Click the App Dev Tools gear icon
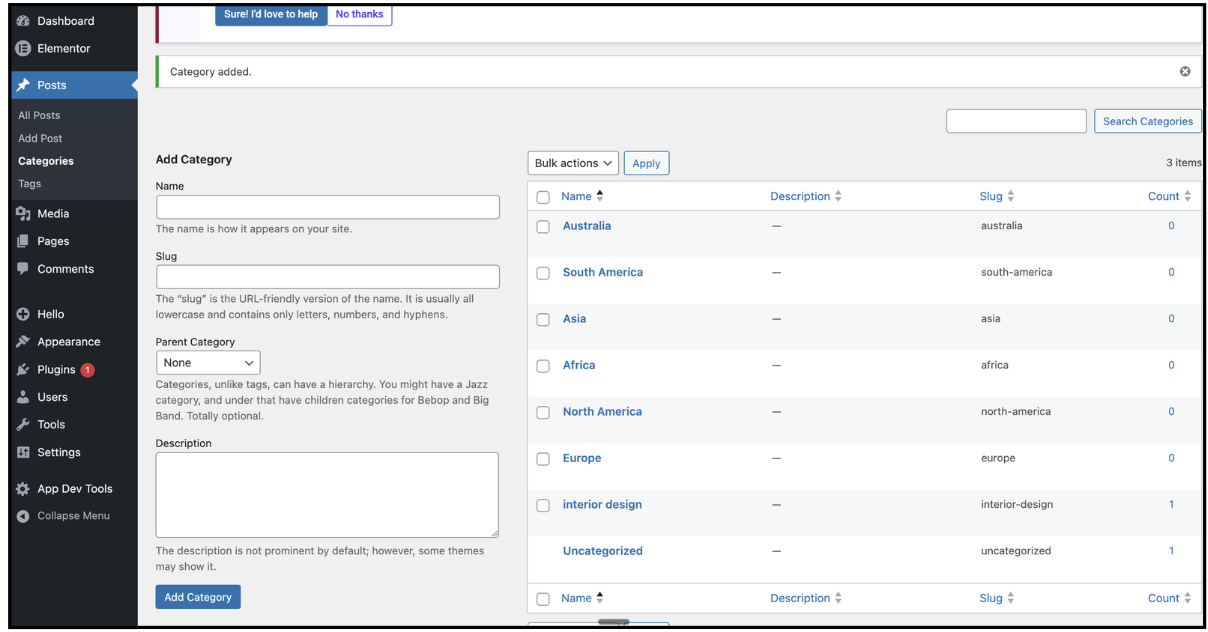This screenshot has width=1208, height=632. pos(23,489)
